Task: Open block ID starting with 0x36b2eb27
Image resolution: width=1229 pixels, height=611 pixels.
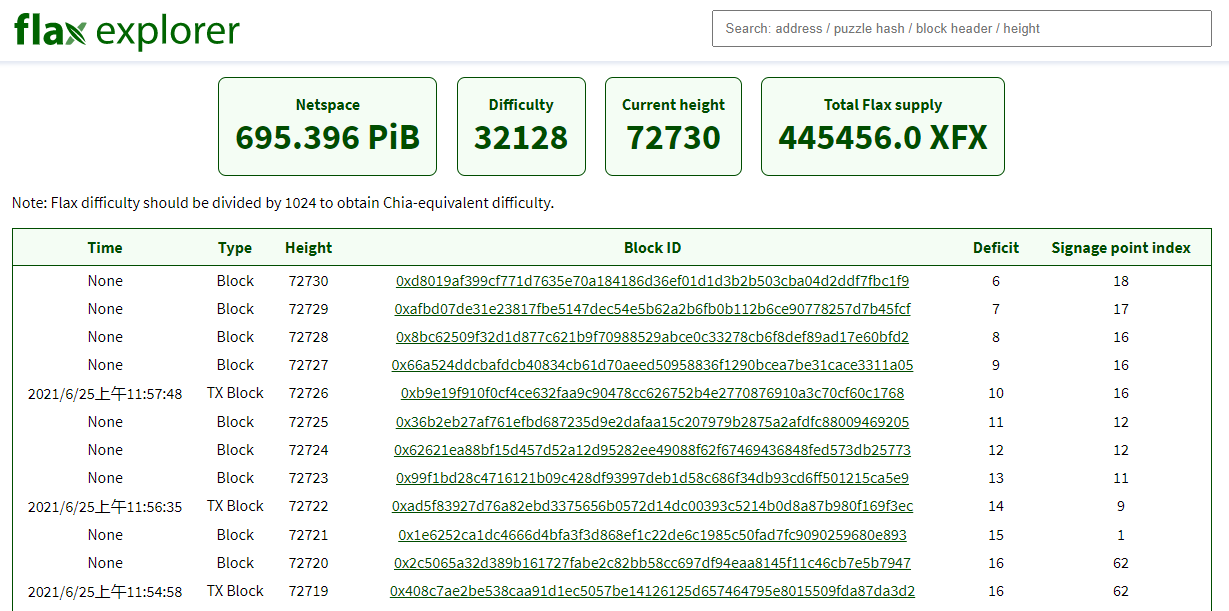Action: 652,422
